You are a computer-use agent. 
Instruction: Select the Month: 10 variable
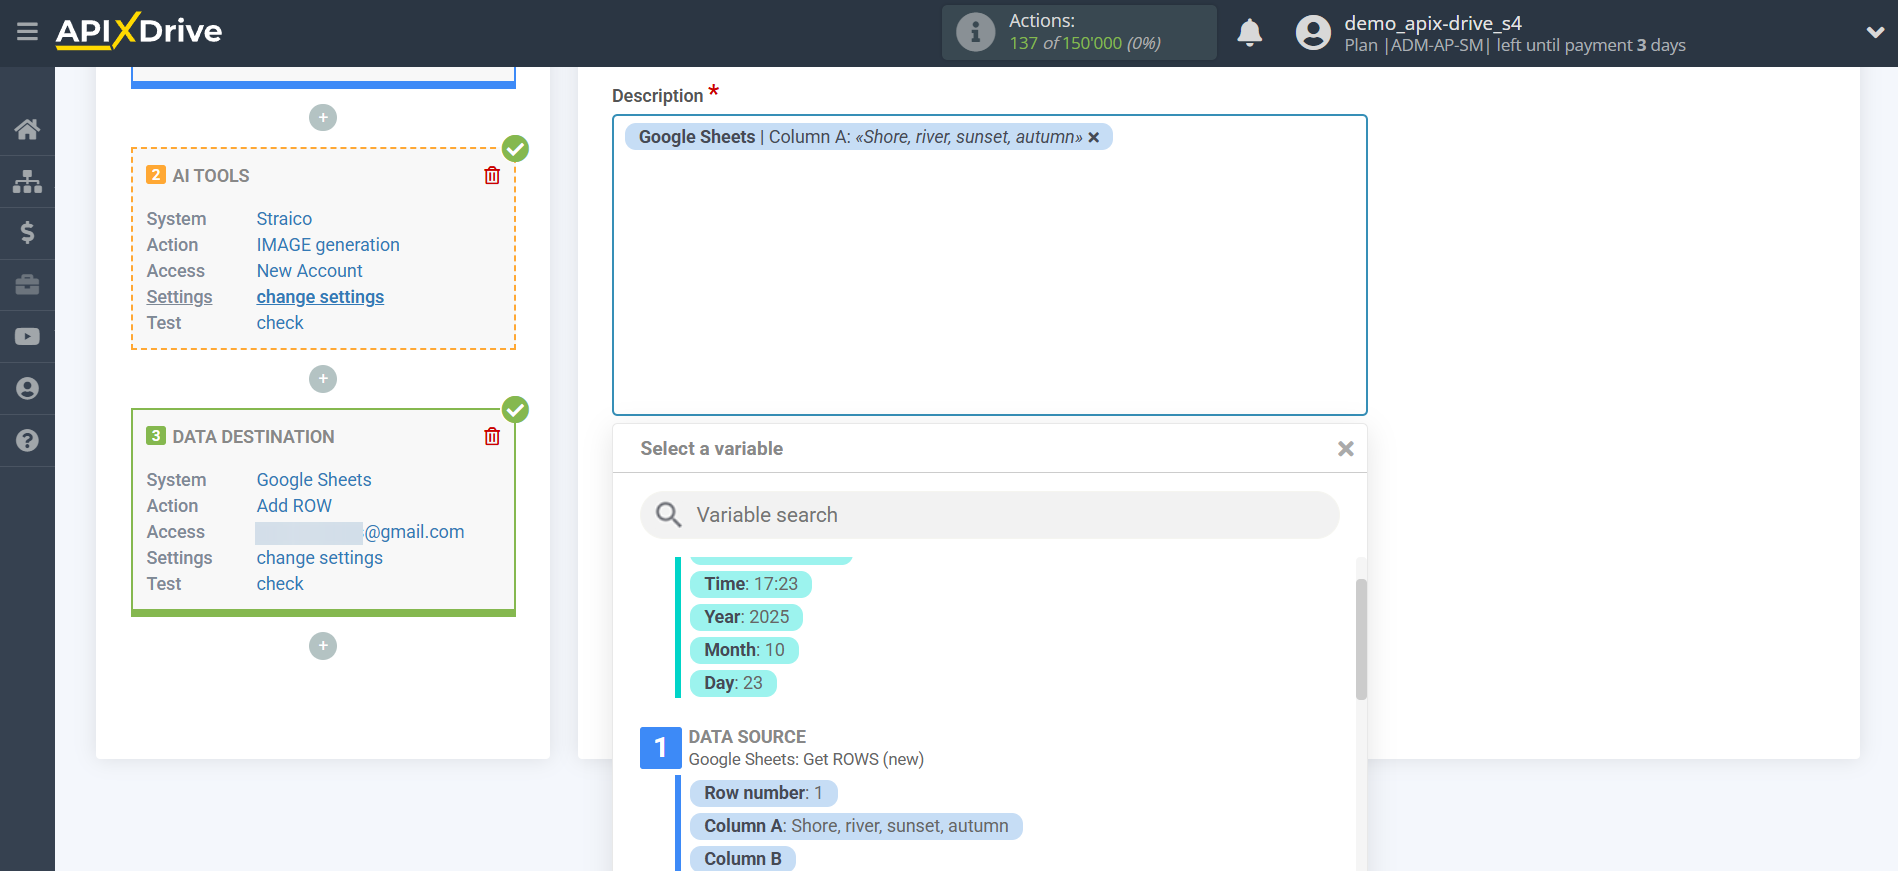coord(744,650)
